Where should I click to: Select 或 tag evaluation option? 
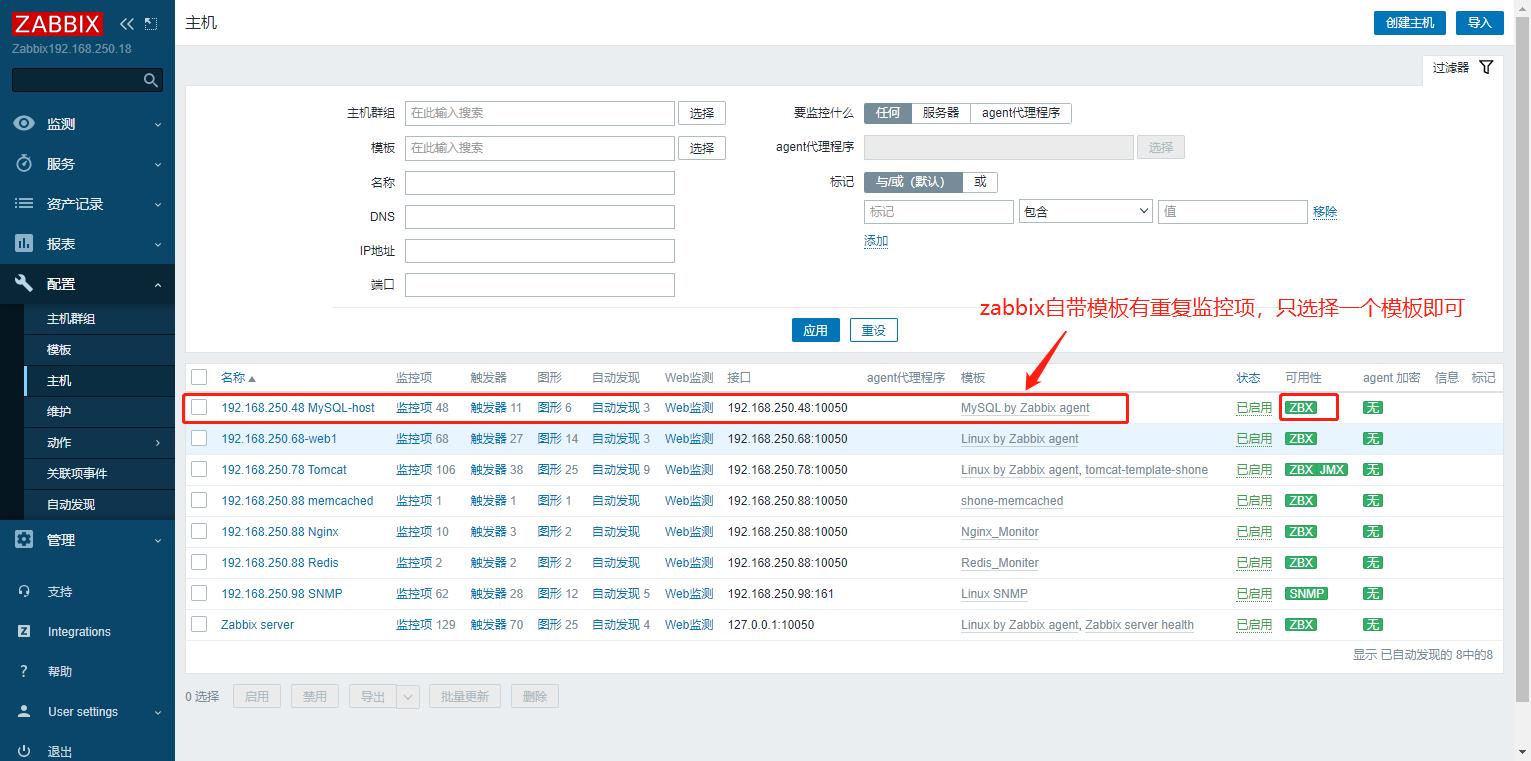[x=980, y=182]
